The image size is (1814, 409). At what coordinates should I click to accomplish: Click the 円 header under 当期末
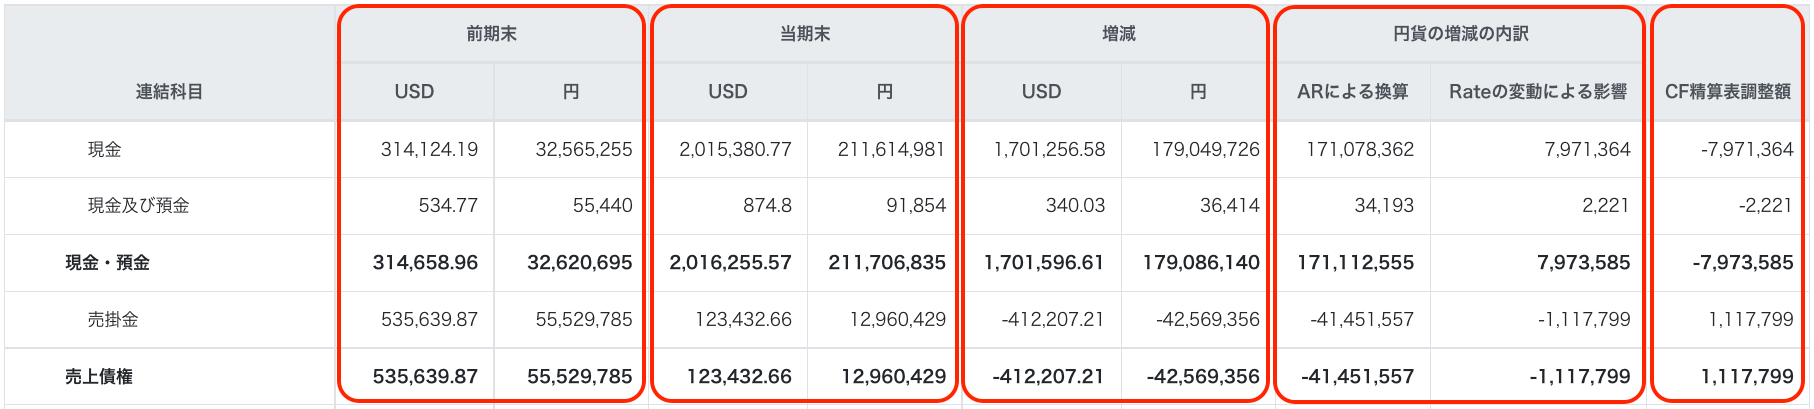pos(884,92)
